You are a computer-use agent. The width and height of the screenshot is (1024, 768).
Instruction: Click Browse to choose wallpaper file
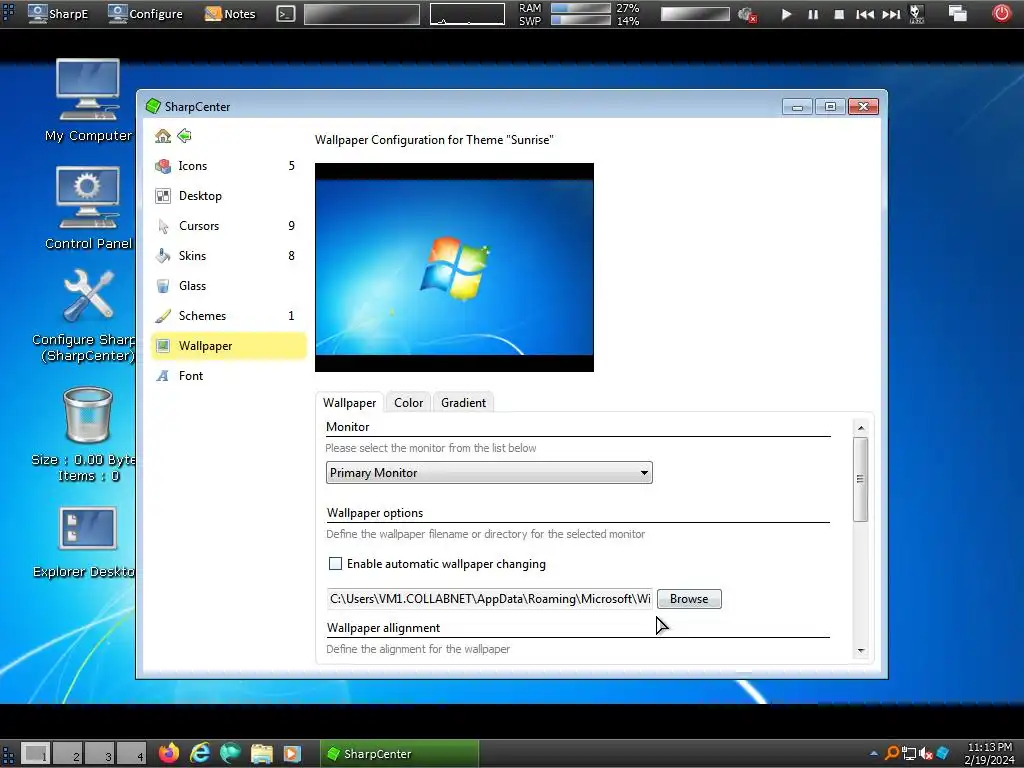click(689, 599)
